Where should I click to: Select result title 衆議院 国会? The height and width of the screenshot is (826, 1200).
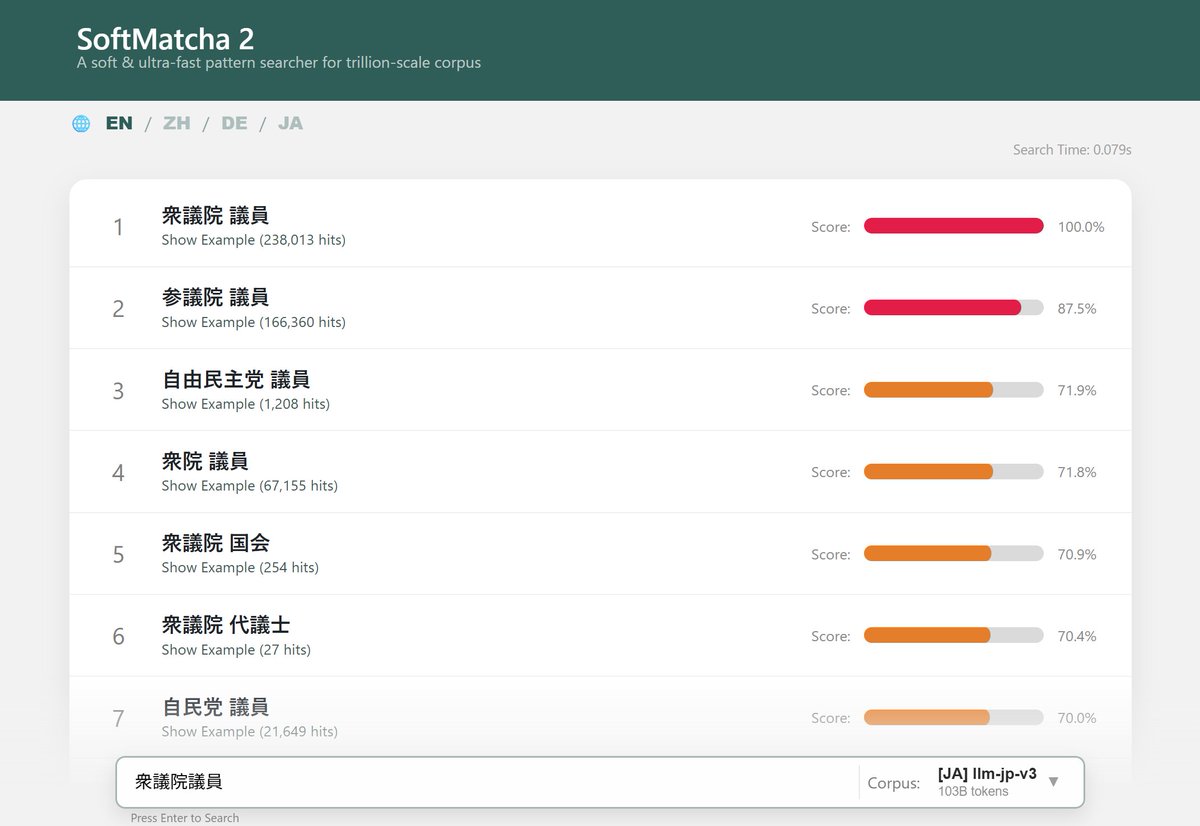pyautogui.click(x=215, y=543)
